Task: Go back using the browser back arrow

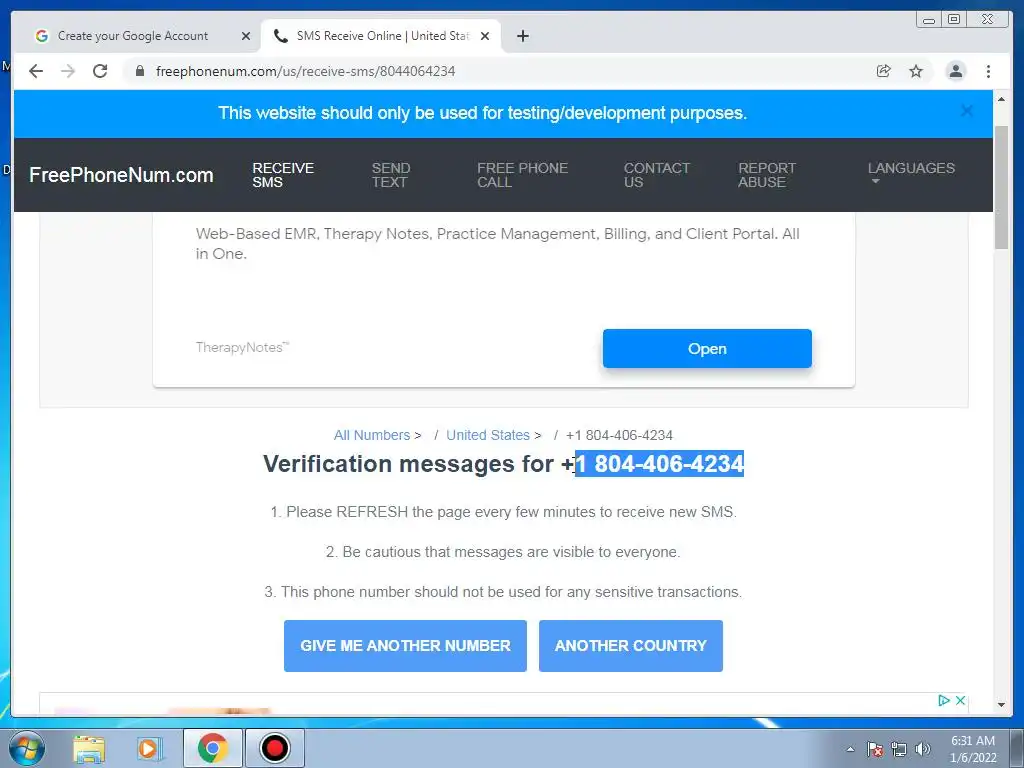Action: [36, 71]
